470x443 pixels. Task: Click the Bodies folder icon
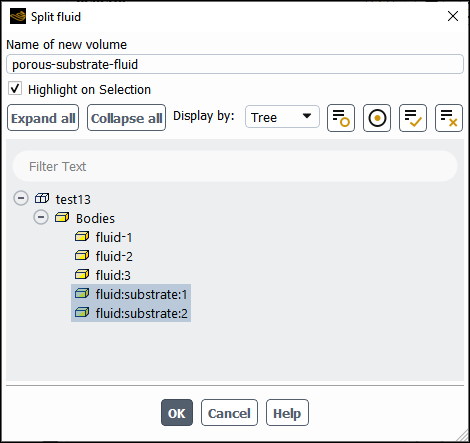pos(62,218)
